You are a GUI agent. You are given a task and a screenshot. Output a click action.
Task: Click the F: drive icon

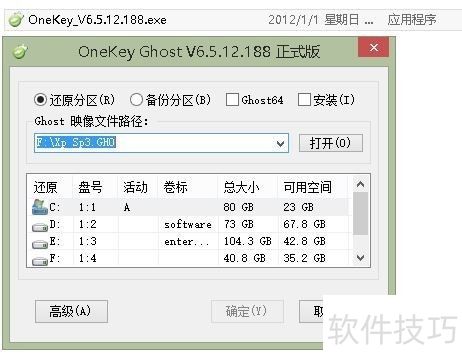pyautogui.click(x=40, y=261)
